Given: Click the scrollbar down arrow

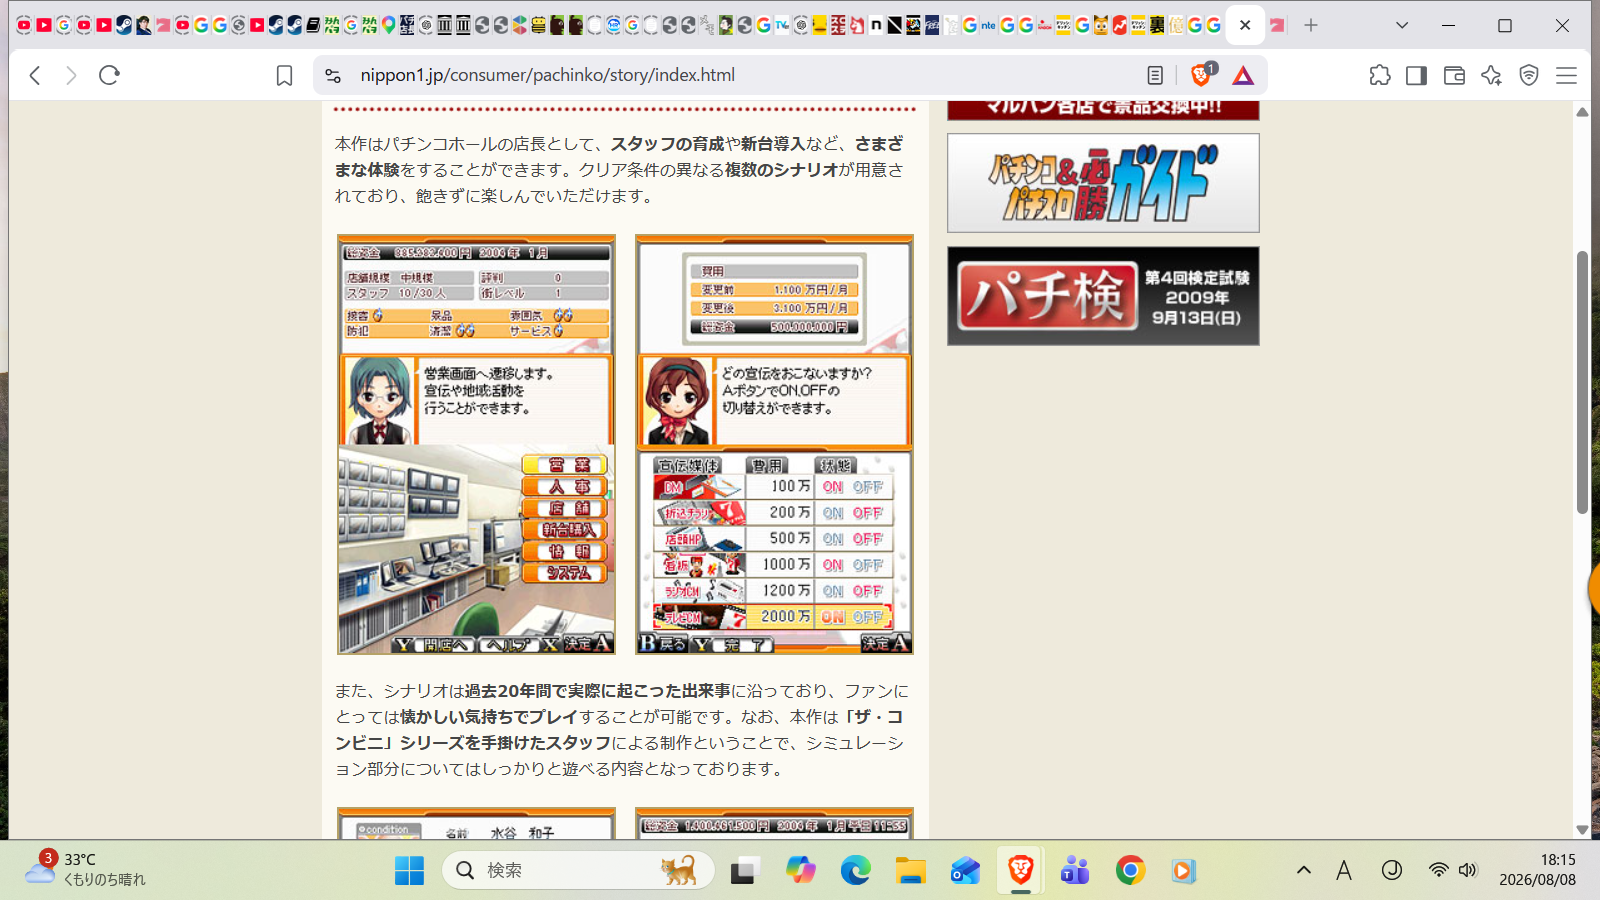Looking at the screenshot, I should point(1582,829).
